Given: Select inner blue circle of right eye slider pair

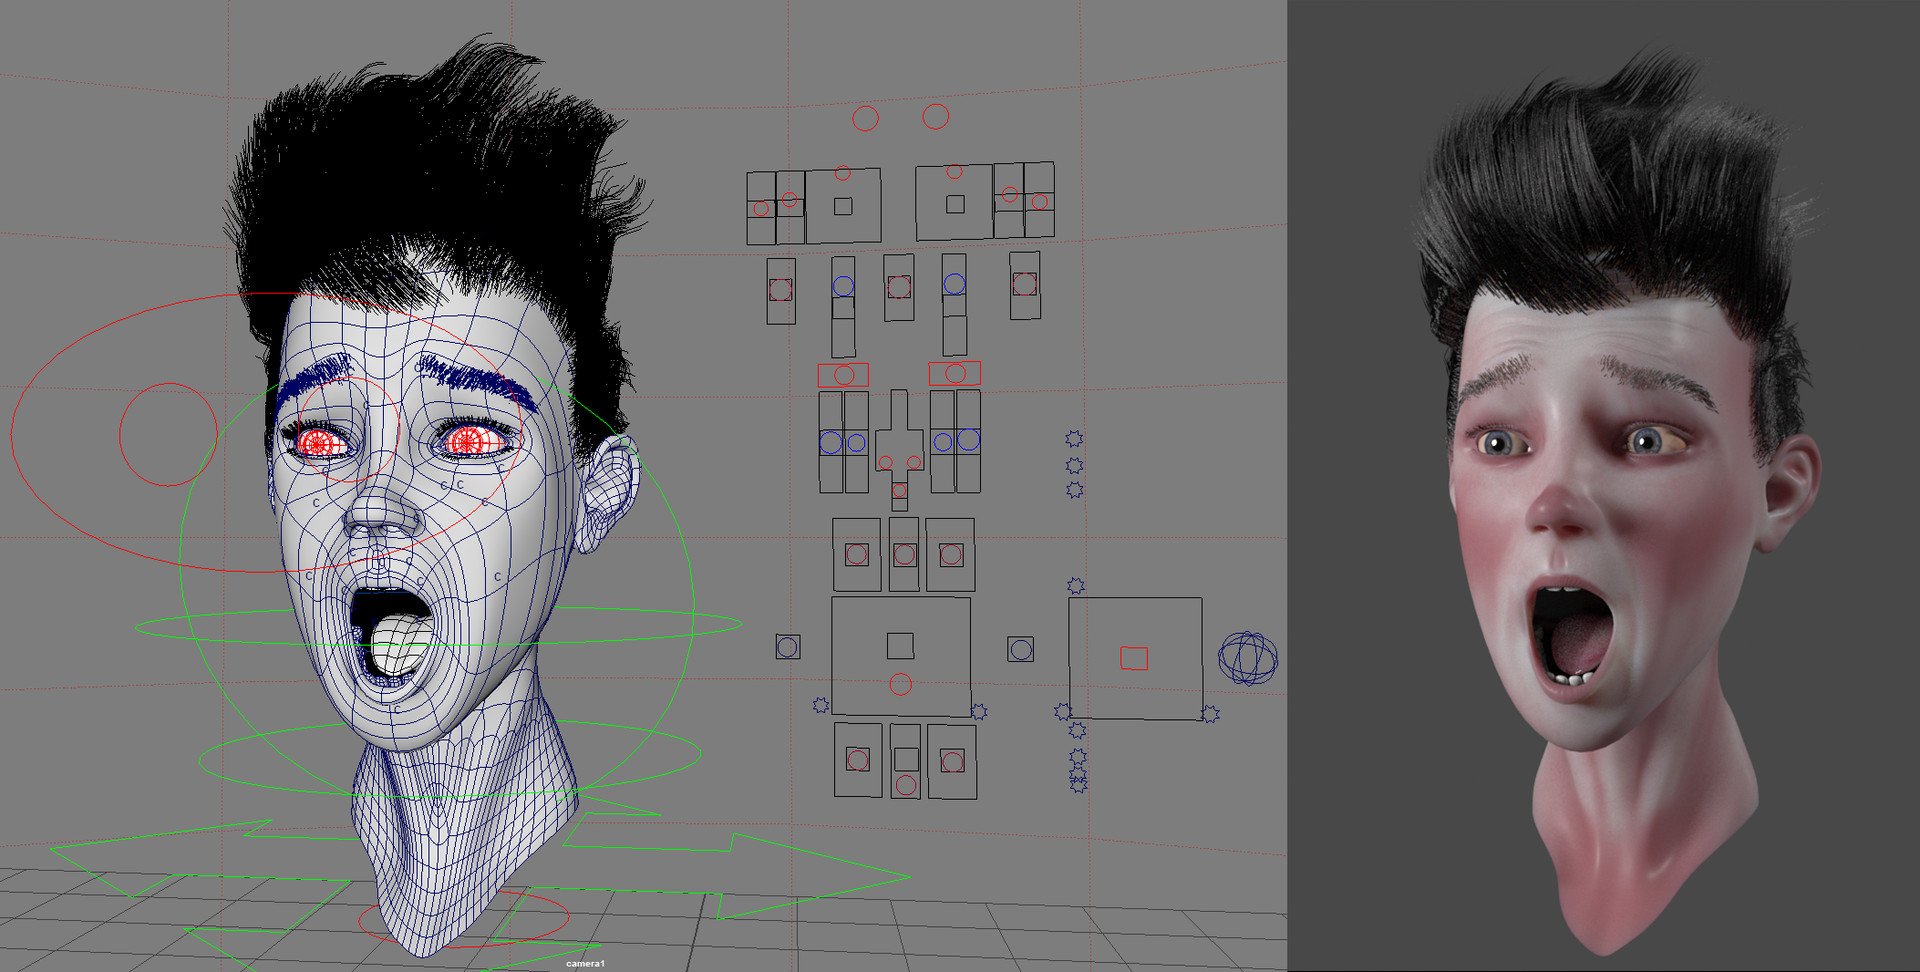Looking at the screenshot, I should pos(943,442).
